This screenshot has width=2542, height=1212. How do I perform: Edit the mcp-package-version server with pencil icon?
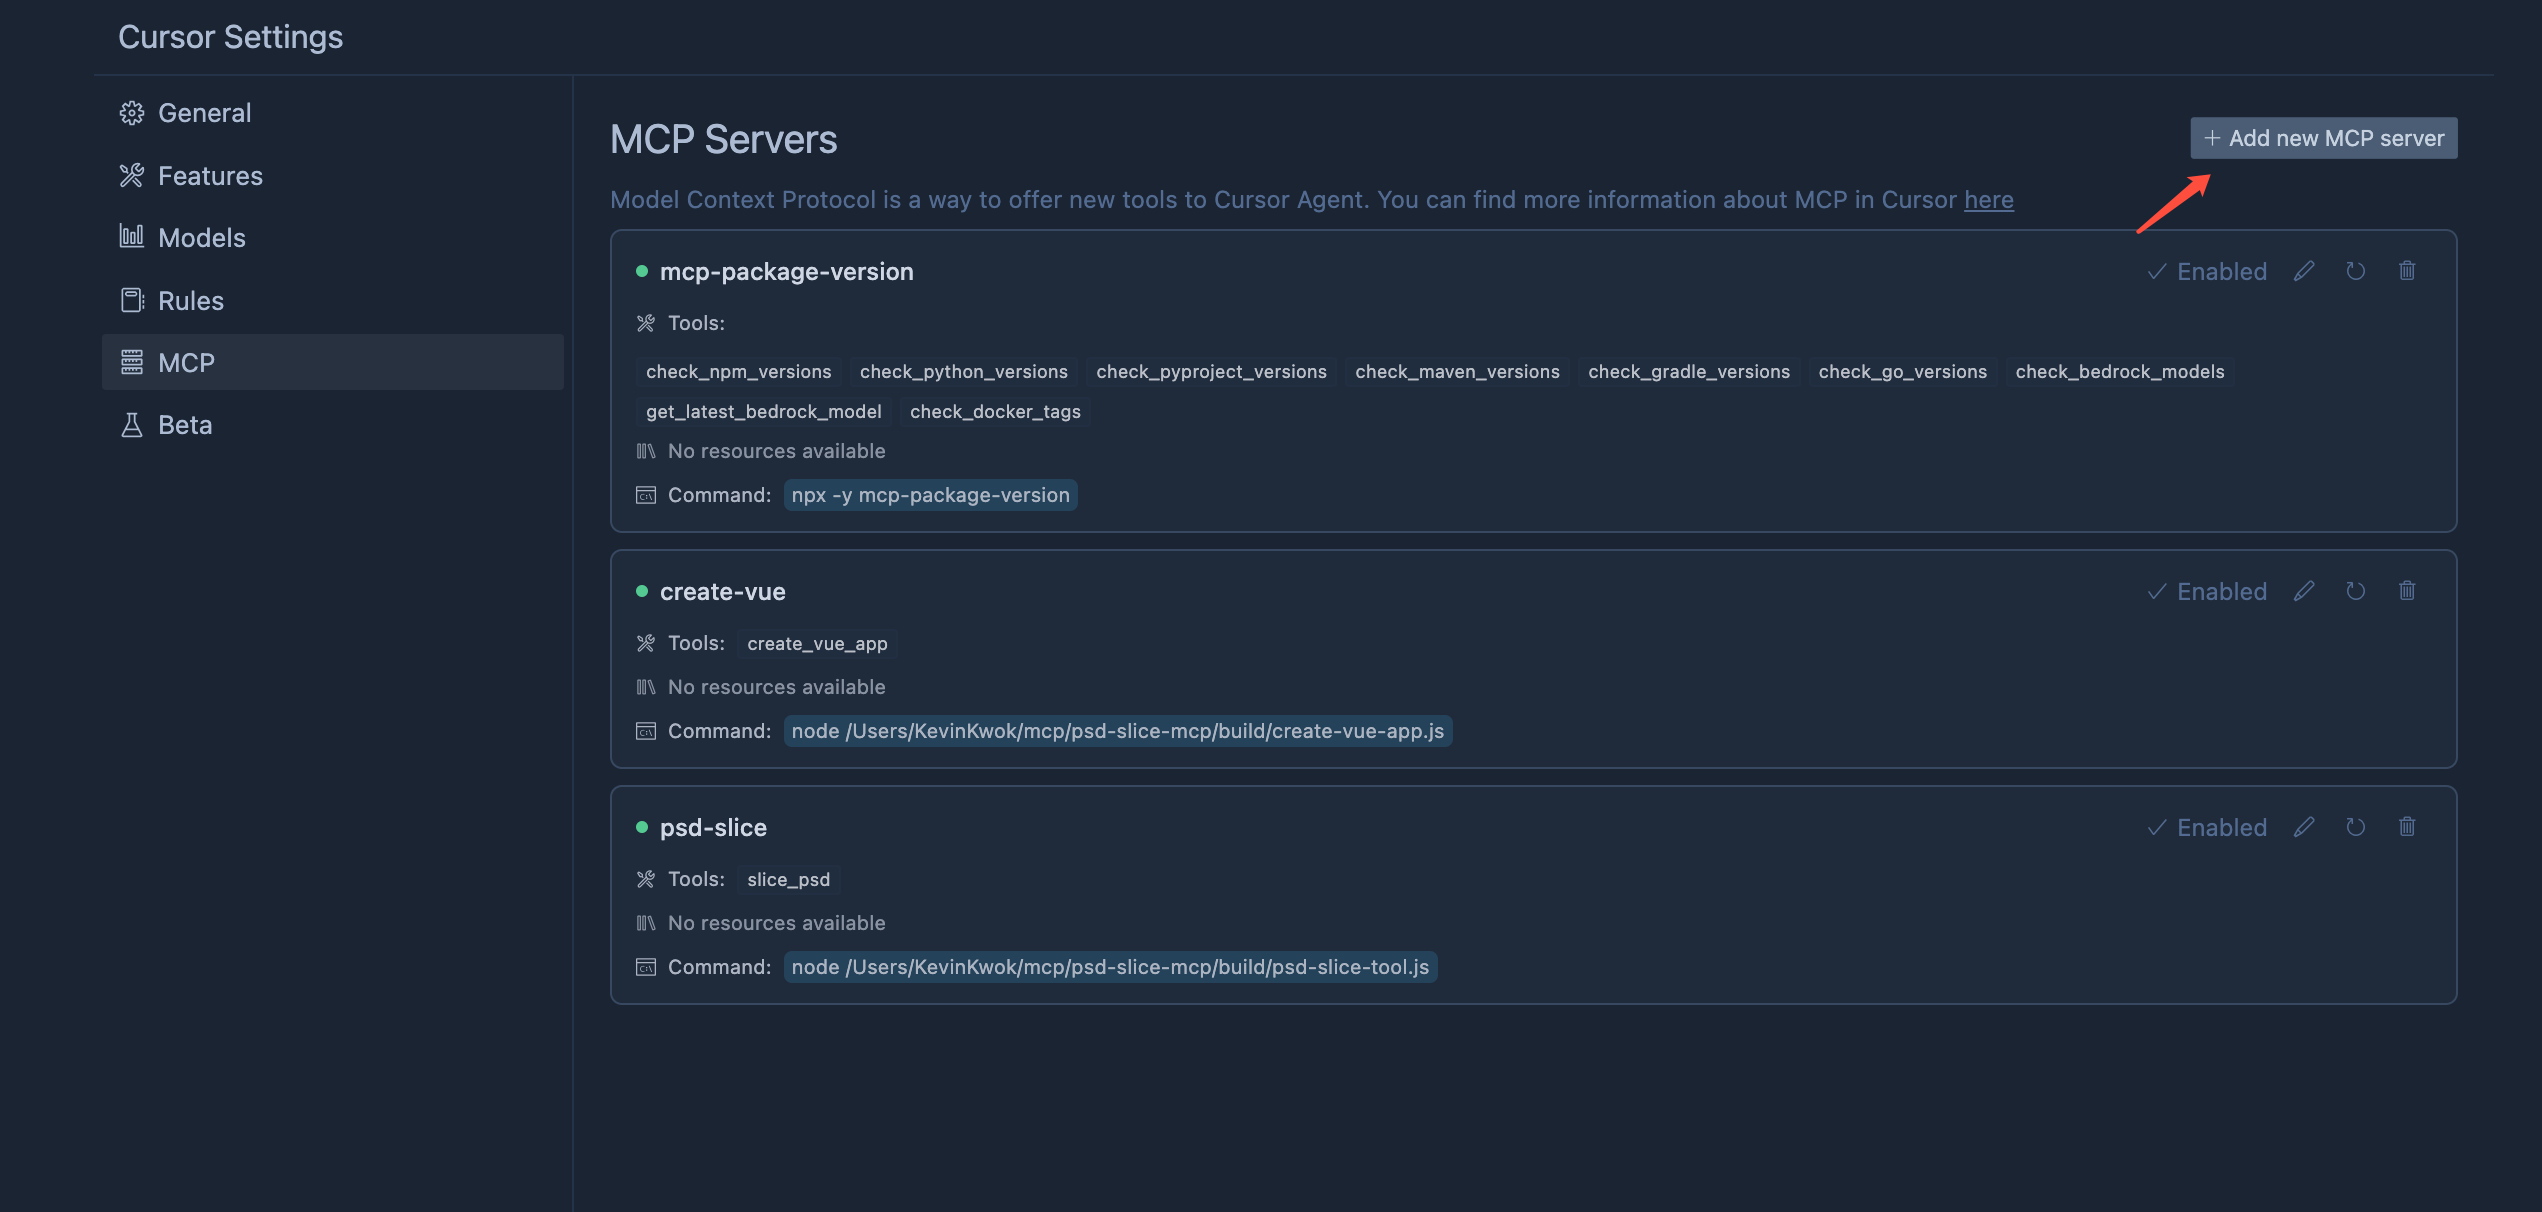tap(2304, 271)
